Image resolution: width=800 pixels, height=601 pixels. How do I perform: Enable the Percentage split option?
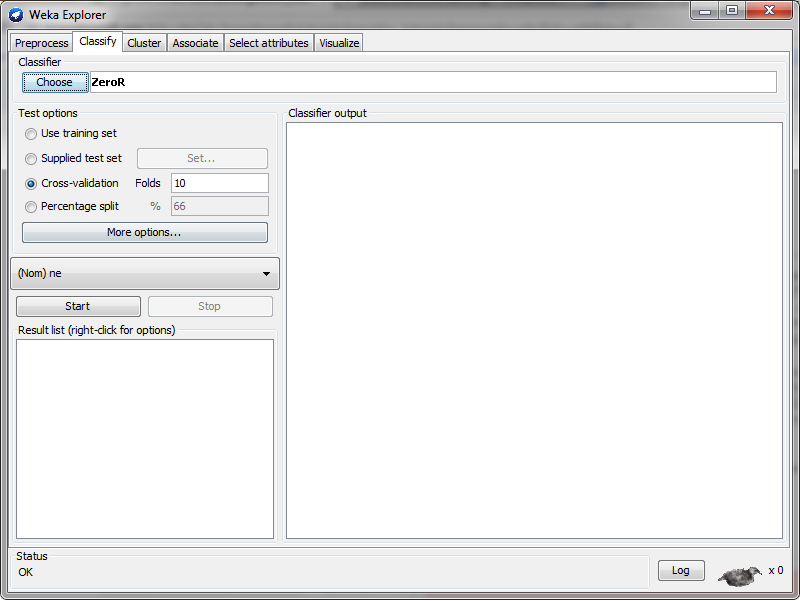coord(32,207)
